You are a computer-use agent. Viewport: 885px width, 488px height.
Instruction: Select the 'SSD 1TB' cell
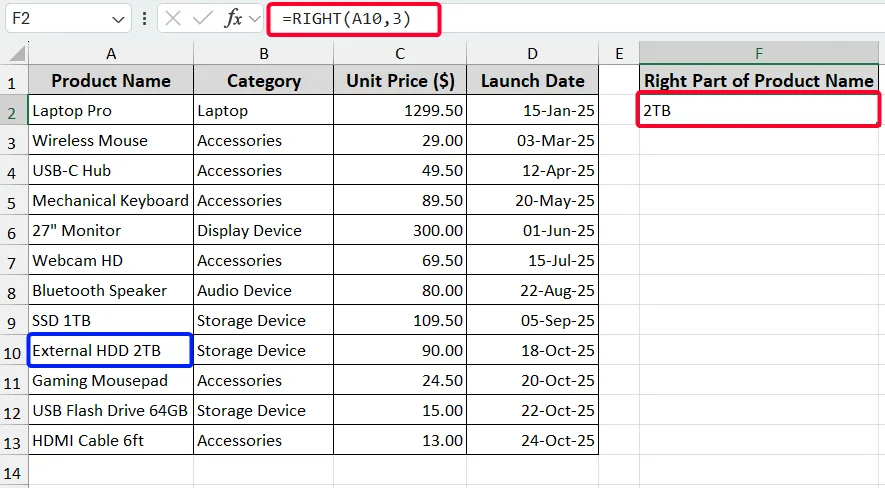[x=111, y=320]
